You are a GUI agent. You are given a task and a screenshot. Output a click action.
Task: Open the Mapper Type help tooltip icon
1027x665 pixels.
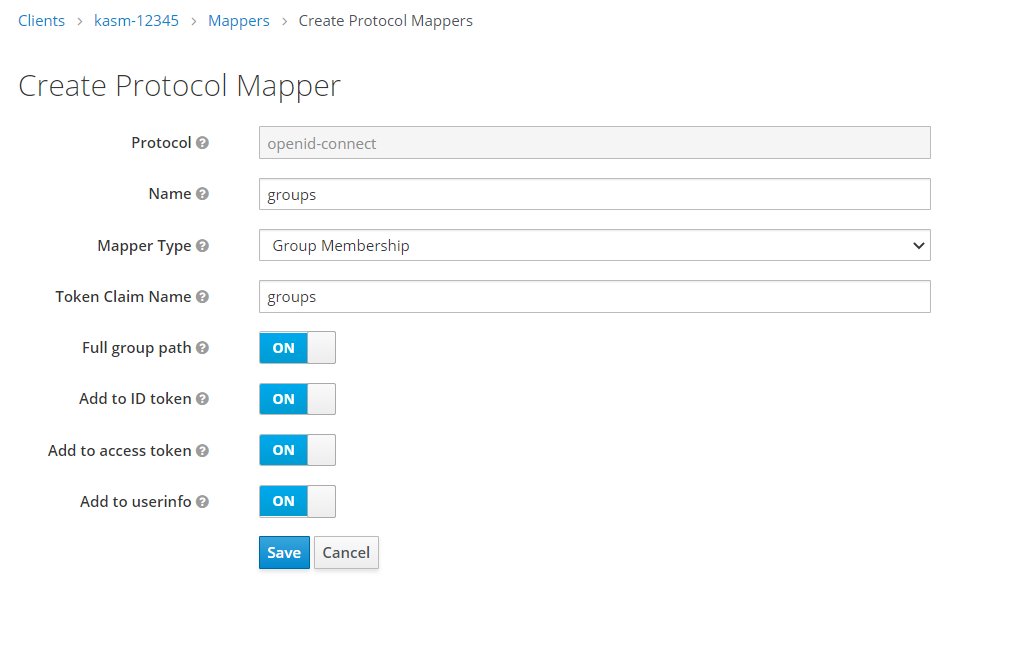pos(203,245)
